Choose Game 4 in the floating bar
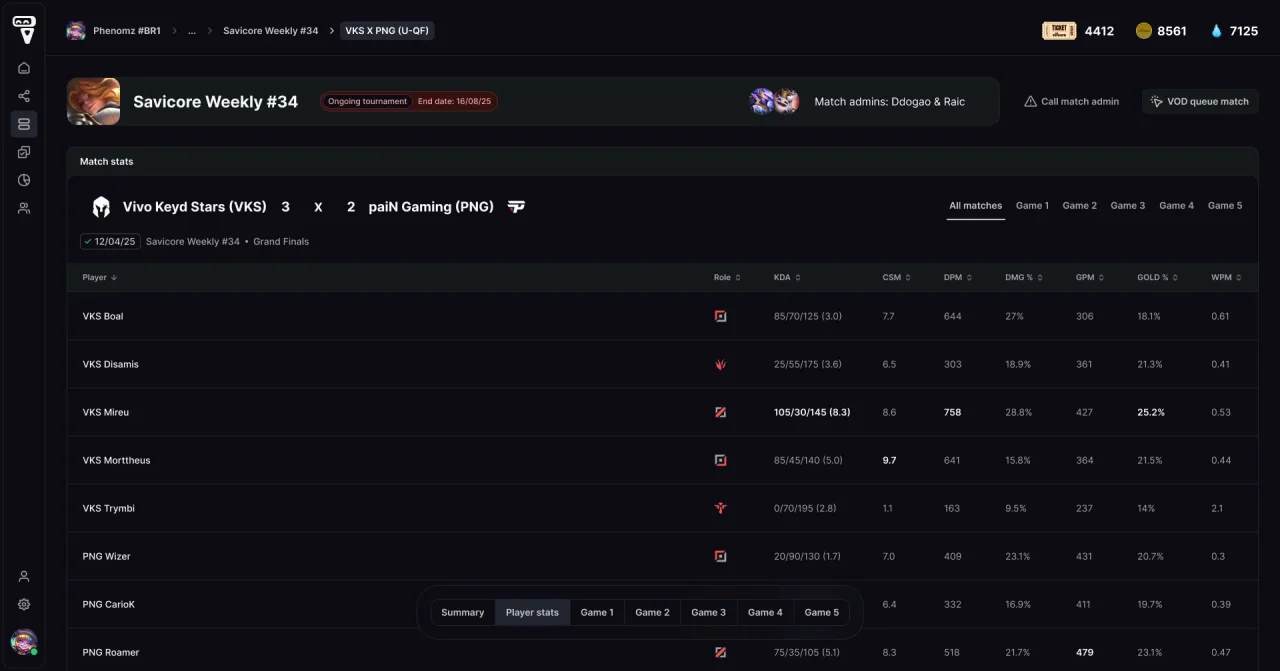 [765, 612]
